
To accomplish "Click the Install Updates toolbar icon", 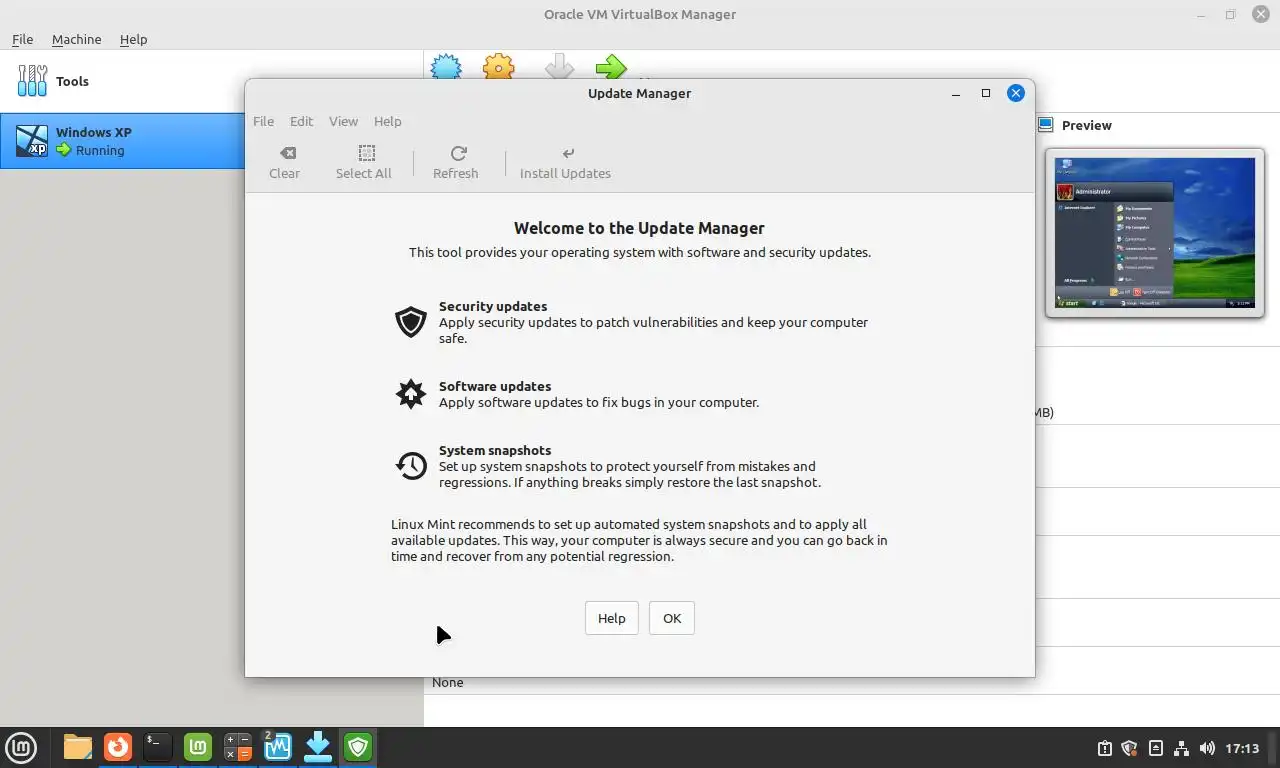I will 568,153.
